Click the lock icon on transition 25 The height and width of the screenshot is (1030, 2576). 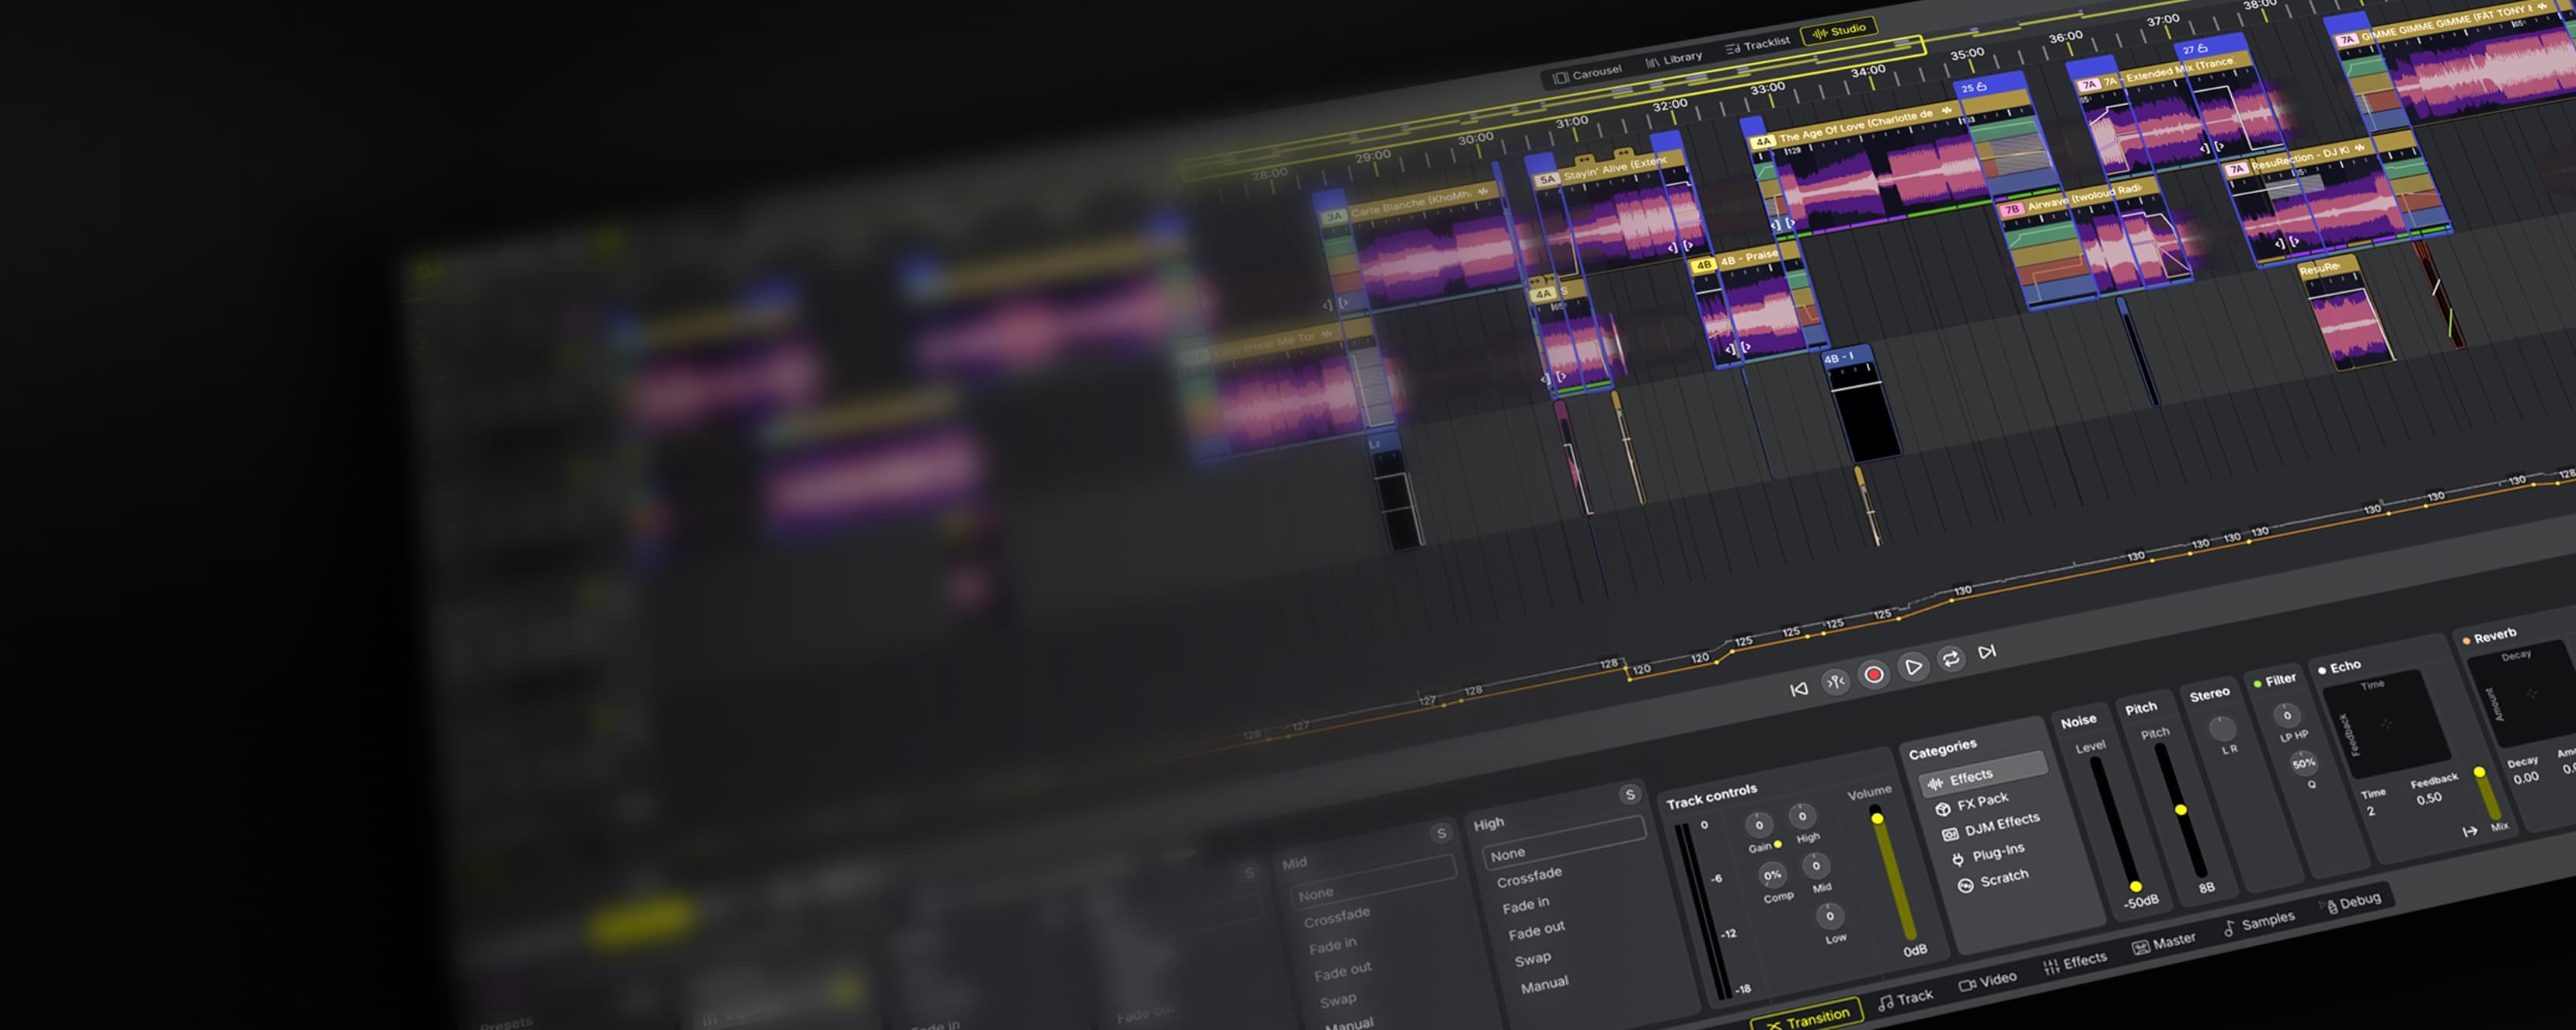pyautogui.click(x=1981, y=86)
